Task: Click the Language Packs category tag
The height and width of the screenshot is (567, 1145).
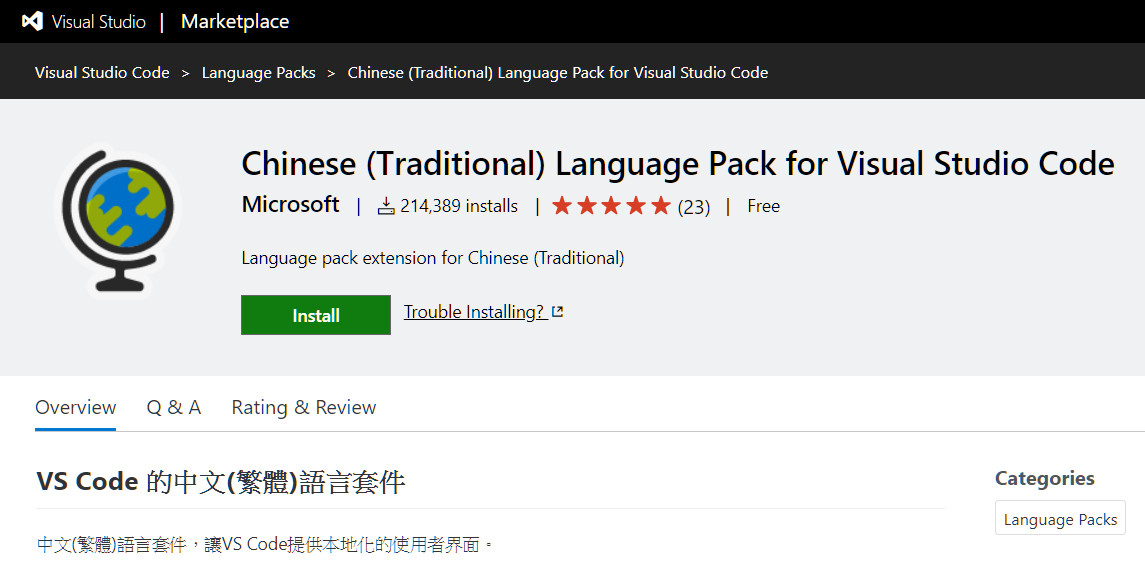Action: pyautogui.click(x=1060, y=520)
